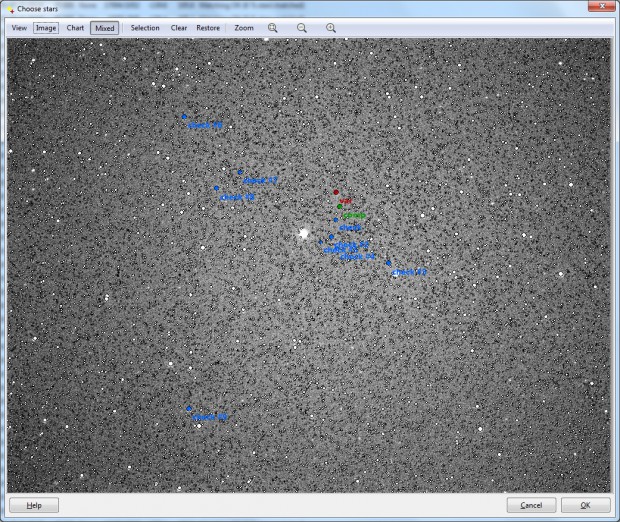Confirm star selection with OK

pyautogui.click(x=585, y=505)
